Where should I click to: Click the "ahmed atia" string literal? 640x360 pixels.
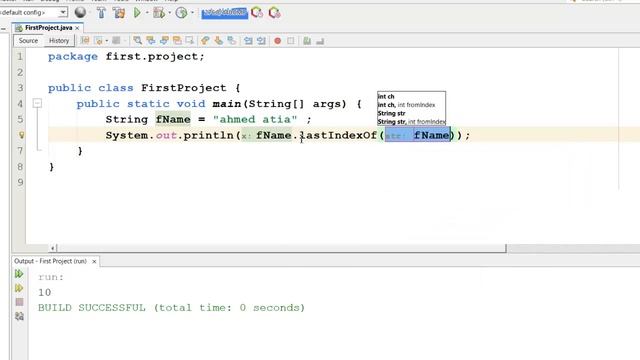255,119
